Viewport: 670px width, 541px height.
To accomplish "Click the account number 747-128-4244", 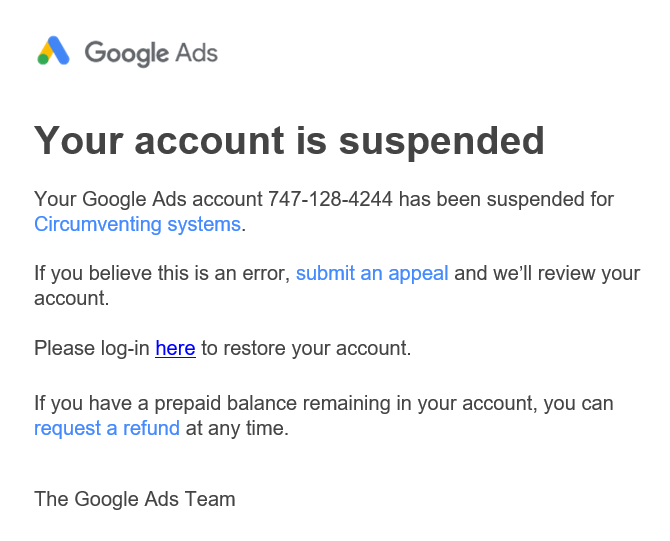I will [330, 199].
